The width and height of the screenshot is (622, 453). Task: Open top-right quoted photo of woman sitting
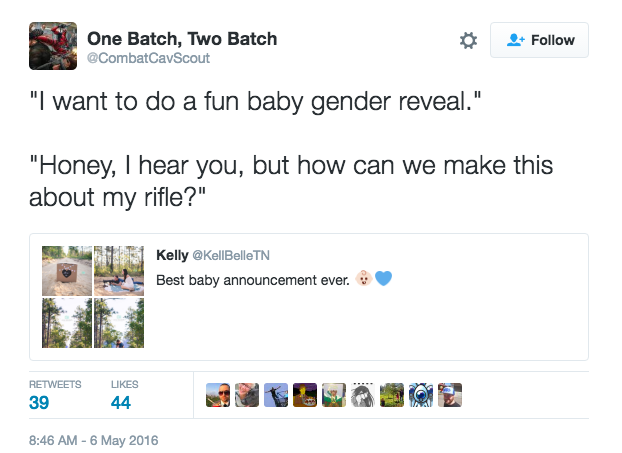click(119, 271)
